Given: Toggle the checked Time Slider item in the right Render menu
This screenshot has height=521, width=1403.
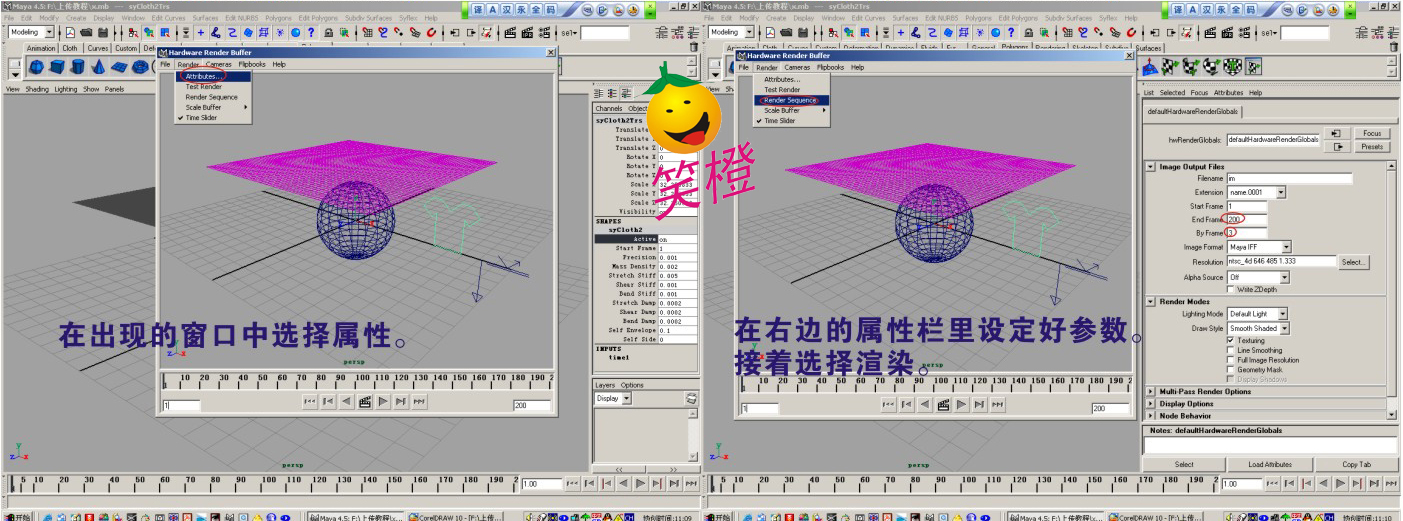Looking at the screenshot, I should click(792, 120).
